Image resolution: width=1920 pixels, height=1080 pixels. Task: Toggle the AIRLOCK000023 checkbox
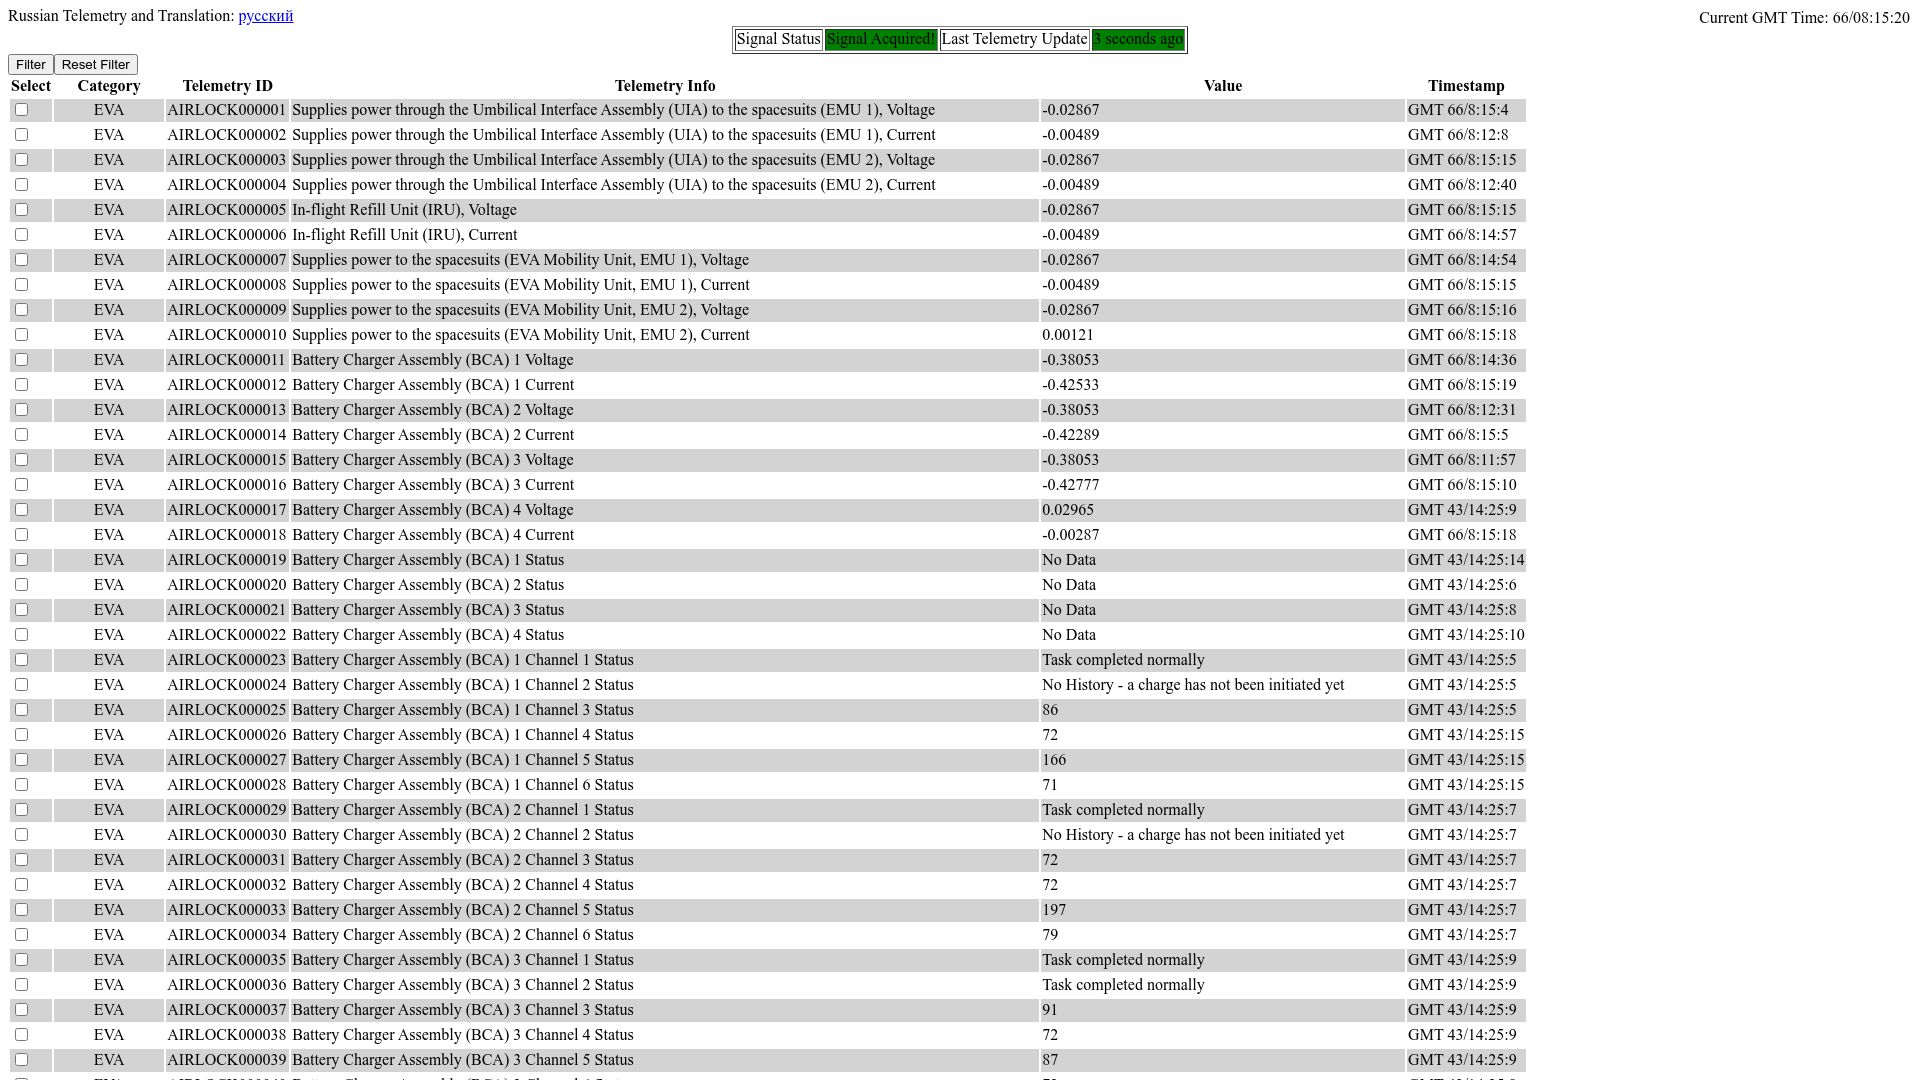coord(21,660)
